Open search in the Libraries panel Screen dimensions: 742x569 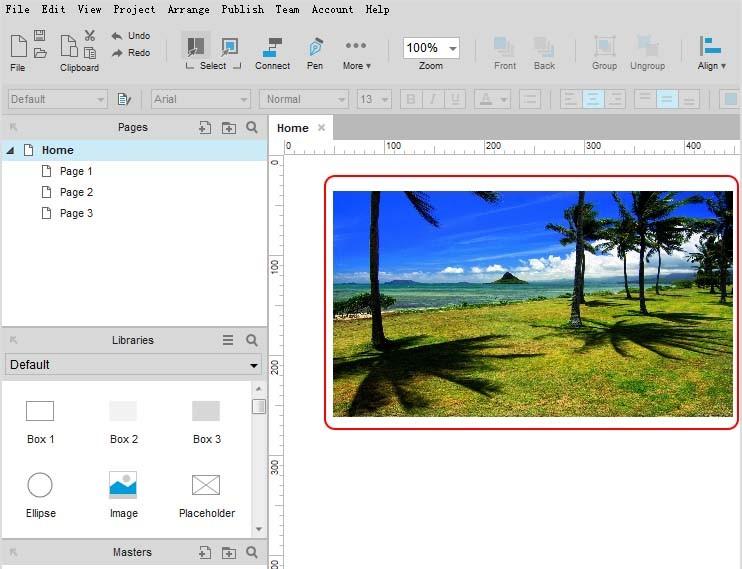coord(252,340)
